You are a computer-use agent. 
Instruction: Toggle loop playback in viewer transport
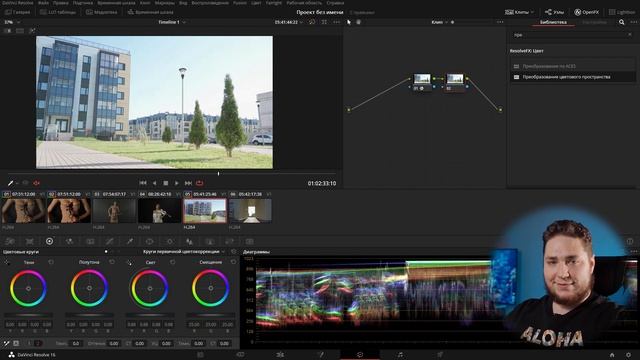click(x=200, y=183)
